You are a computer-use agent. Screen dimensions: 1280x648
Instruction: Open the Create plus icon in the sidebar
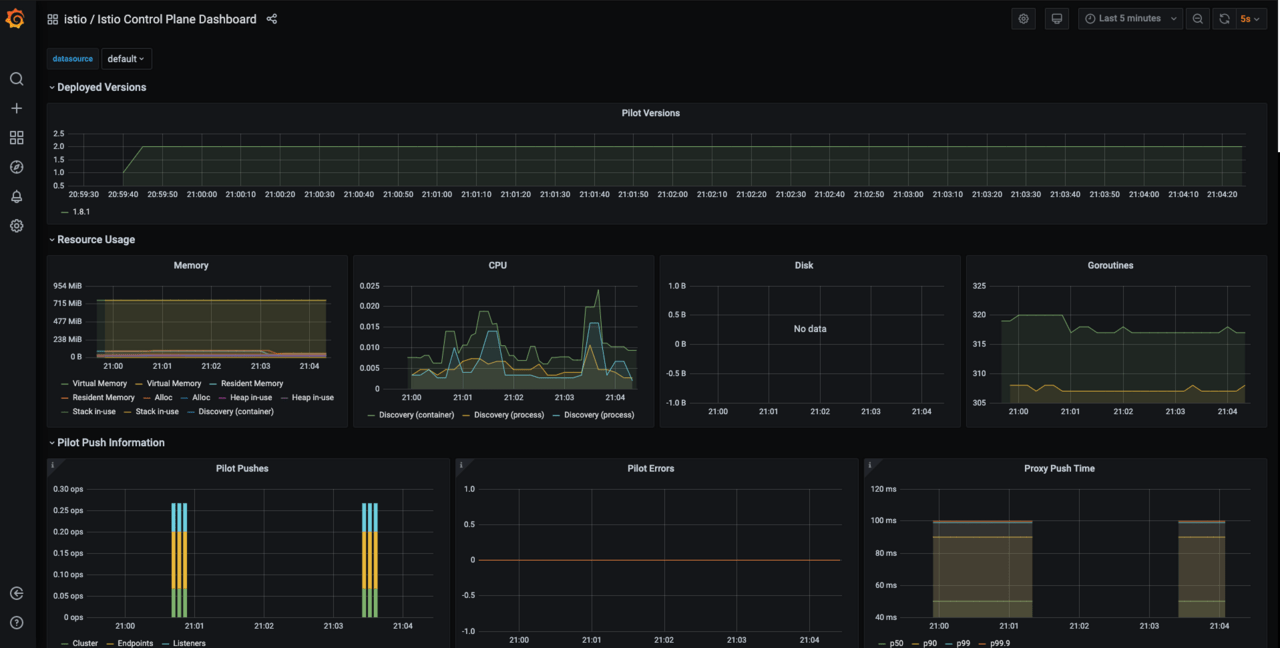tap(16, 108)
